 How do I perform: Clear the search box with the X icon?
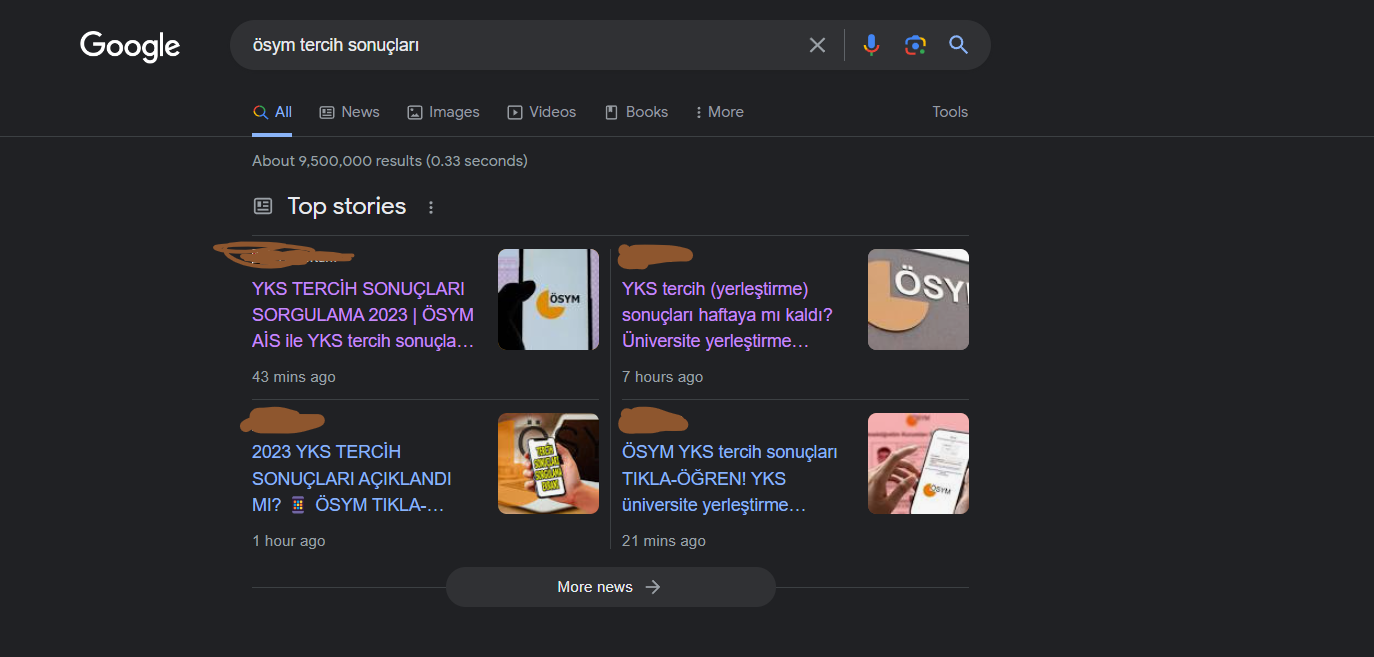[x=817, y=45]
